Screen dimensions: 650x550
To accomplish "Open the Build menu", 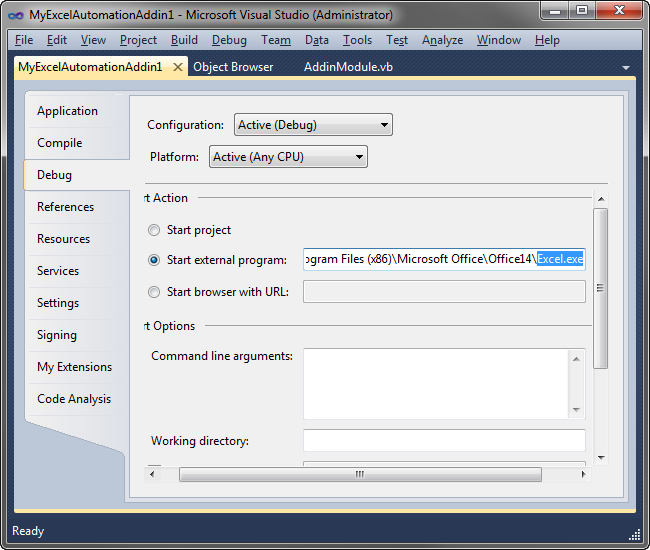I will click(184, 40).
